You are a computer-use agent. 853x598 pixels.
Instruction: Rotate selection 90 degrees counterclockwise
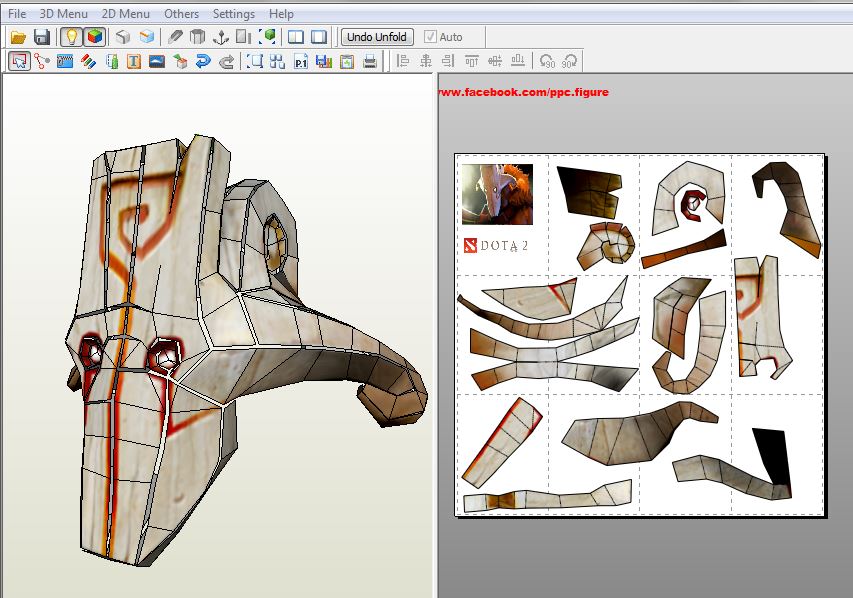547,61
